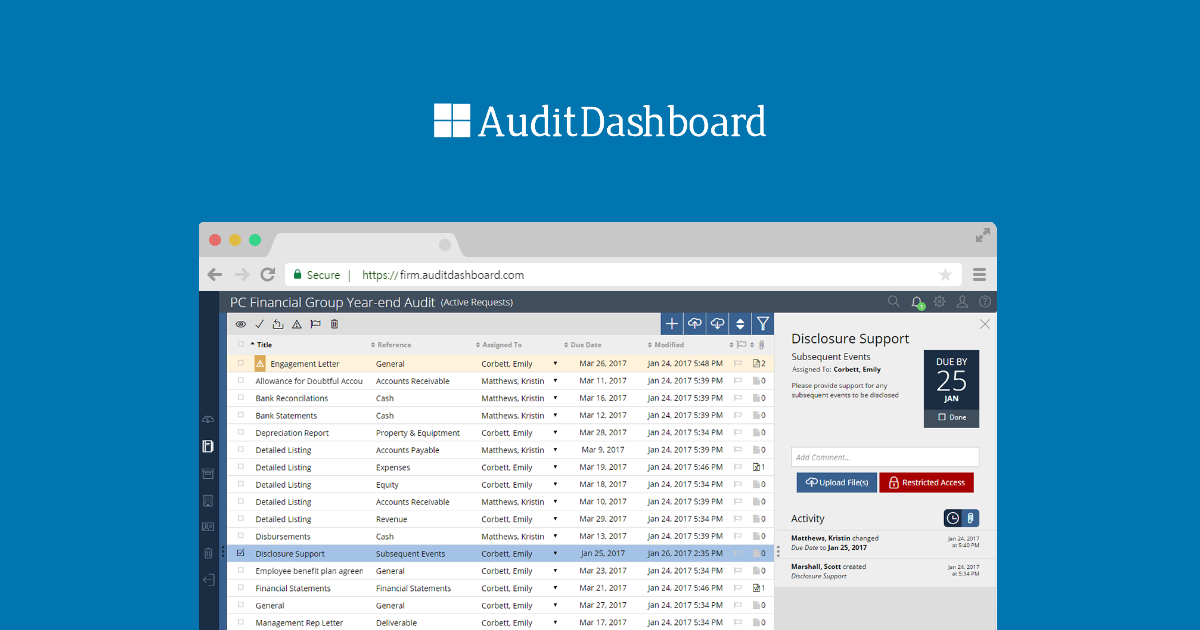Open the notifications bell icon
The height and width of the screenshot is (630, 1200).
[x=917, y=302]
